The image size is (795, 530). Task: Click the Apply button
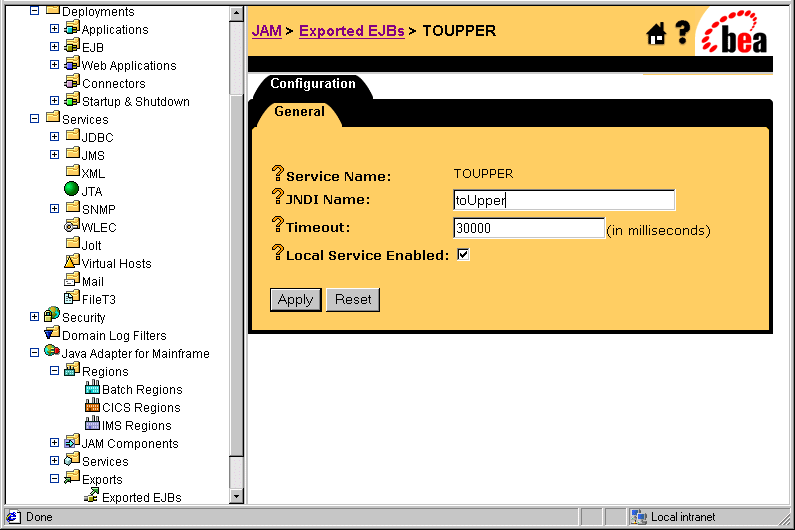296,300
